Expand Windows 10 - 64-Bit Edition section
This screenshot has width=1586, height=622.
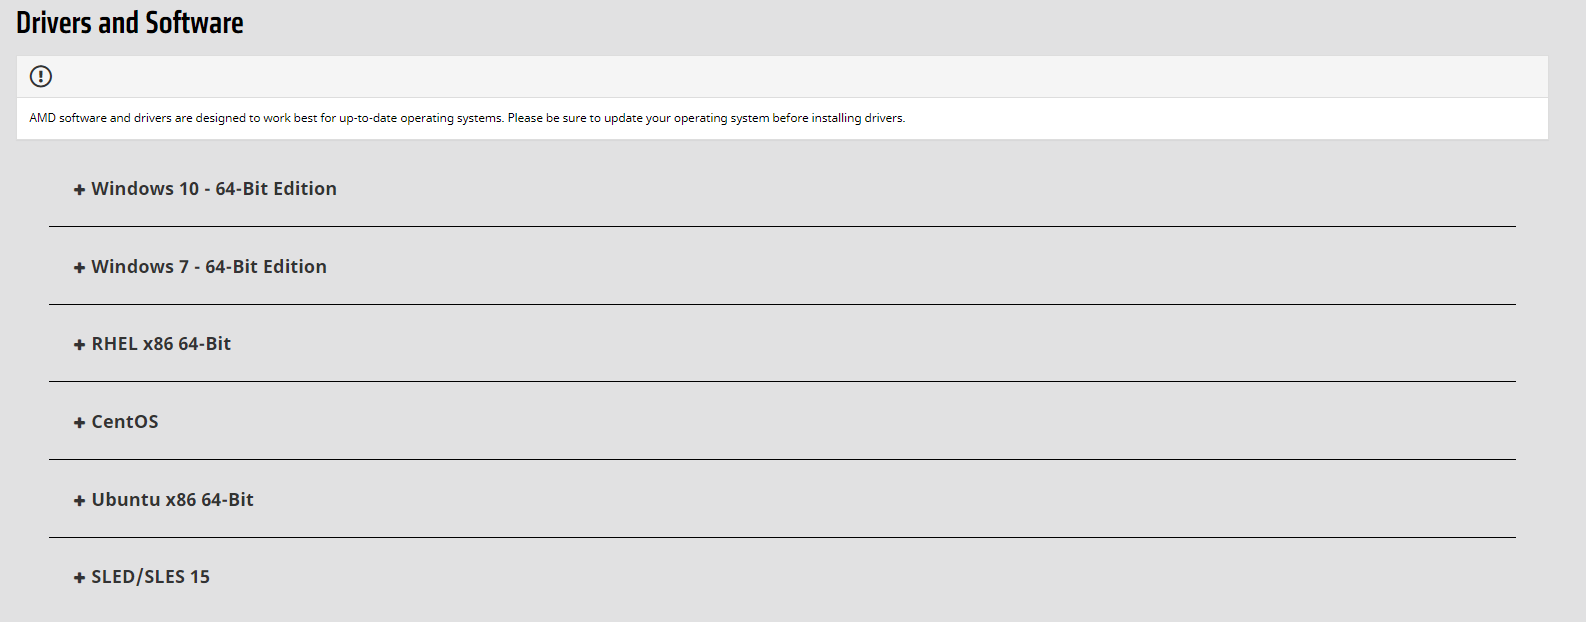214,189
